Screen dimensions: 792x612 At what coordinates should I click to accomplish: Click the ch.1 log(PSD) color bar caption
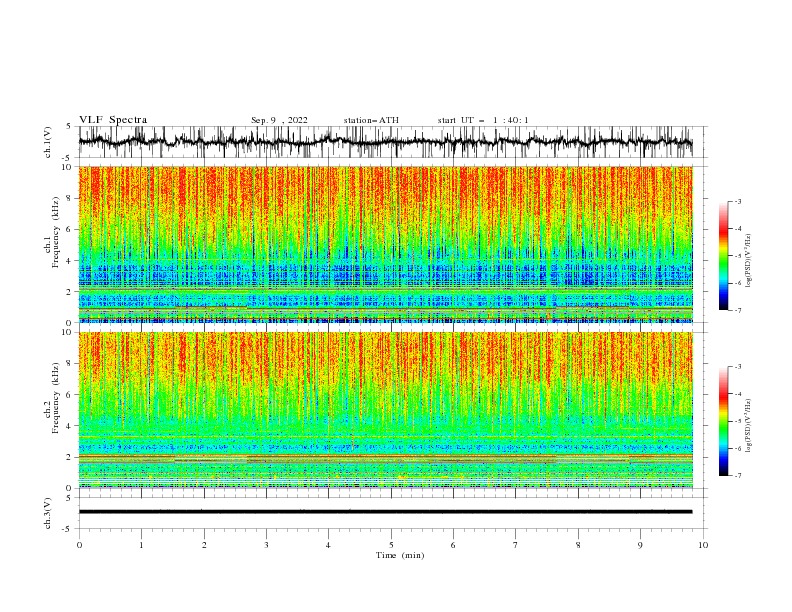(x=748, y=260)
